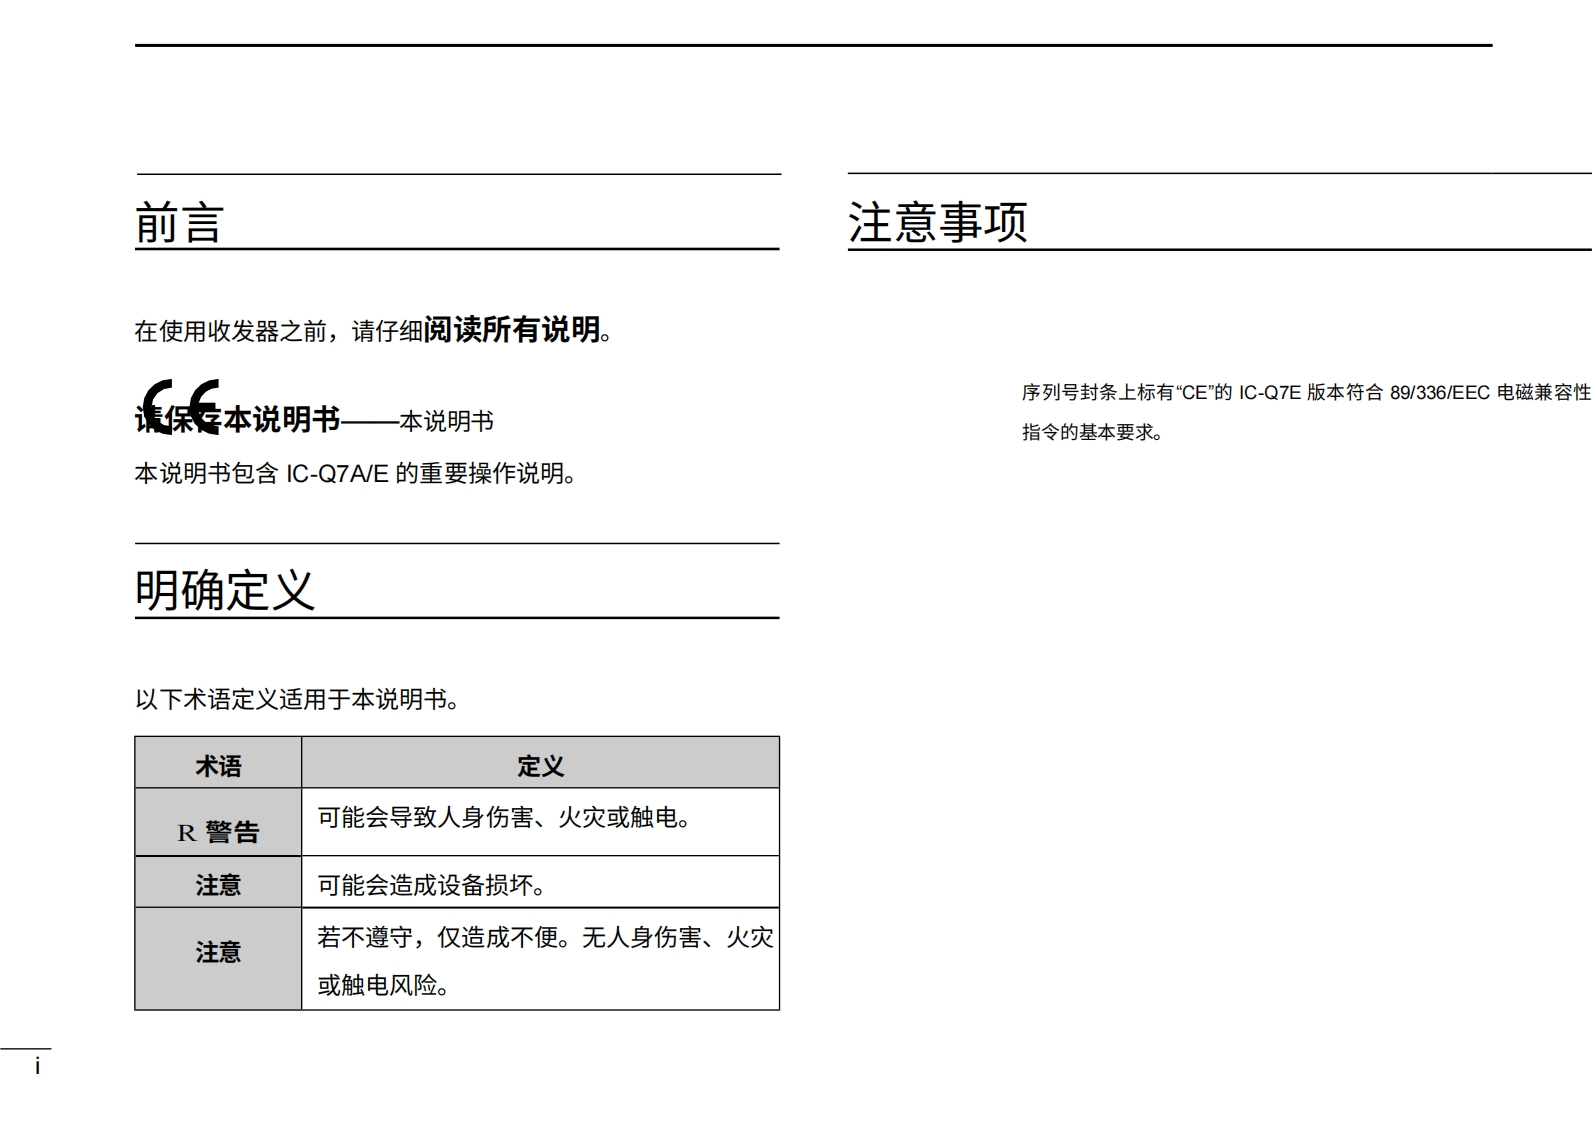Select the bold text 阅读所有说明
1592x1122 pixels.
[512, 329]
